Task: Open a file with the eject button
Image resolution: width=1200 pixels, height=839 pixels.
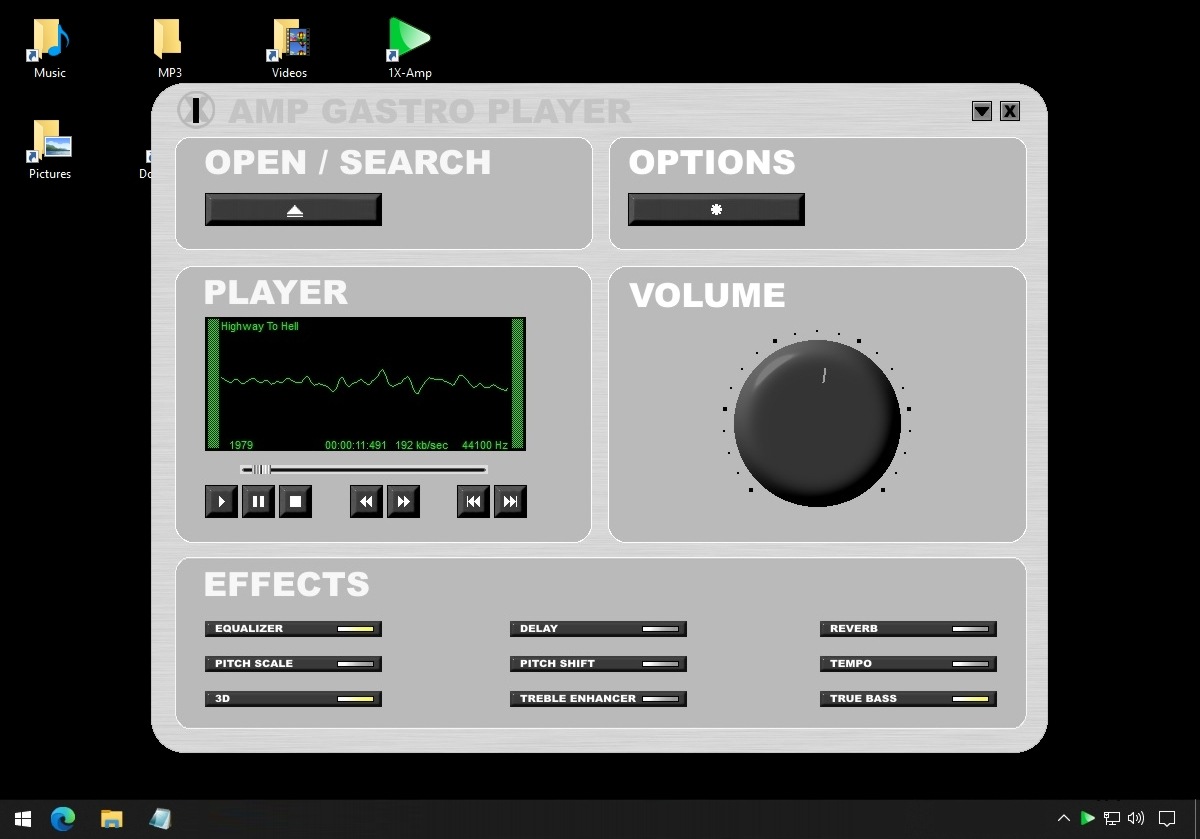Action: [x=293, y=209]
